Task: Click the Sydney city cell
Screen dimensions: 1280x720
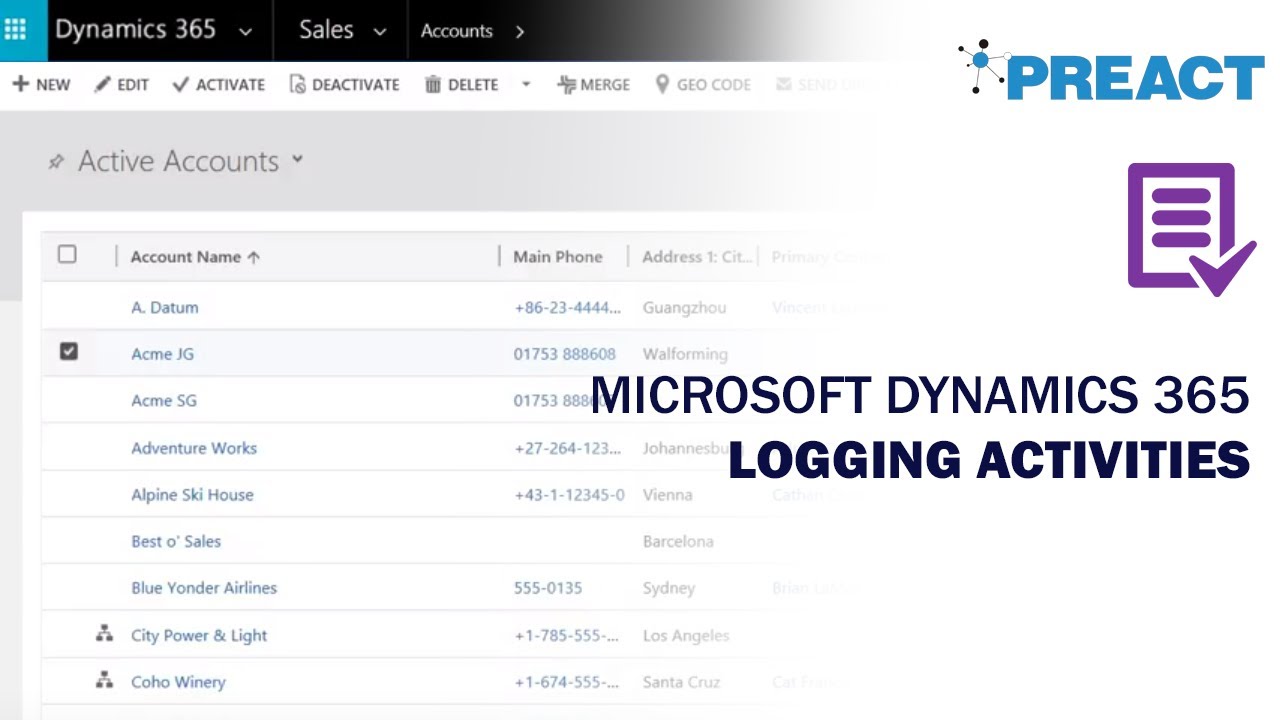Action: (669, 588)
